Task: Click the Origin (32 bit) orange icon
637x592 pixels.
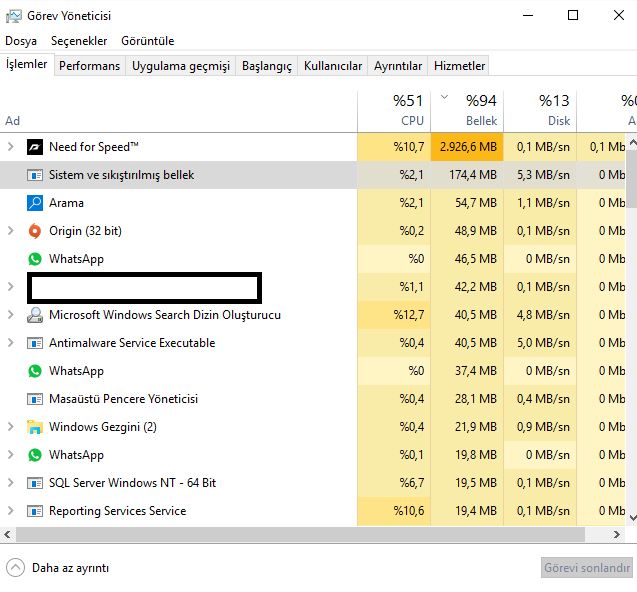Action: 35,231
